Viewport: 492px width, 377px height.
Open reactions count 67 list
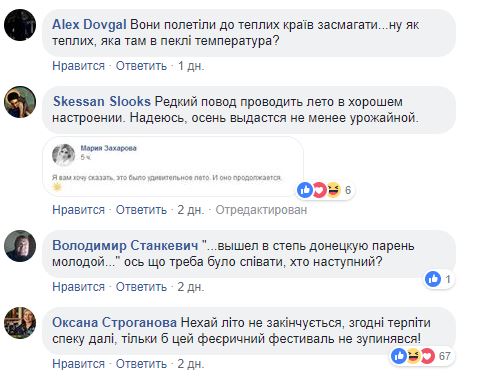click(445, 356)
